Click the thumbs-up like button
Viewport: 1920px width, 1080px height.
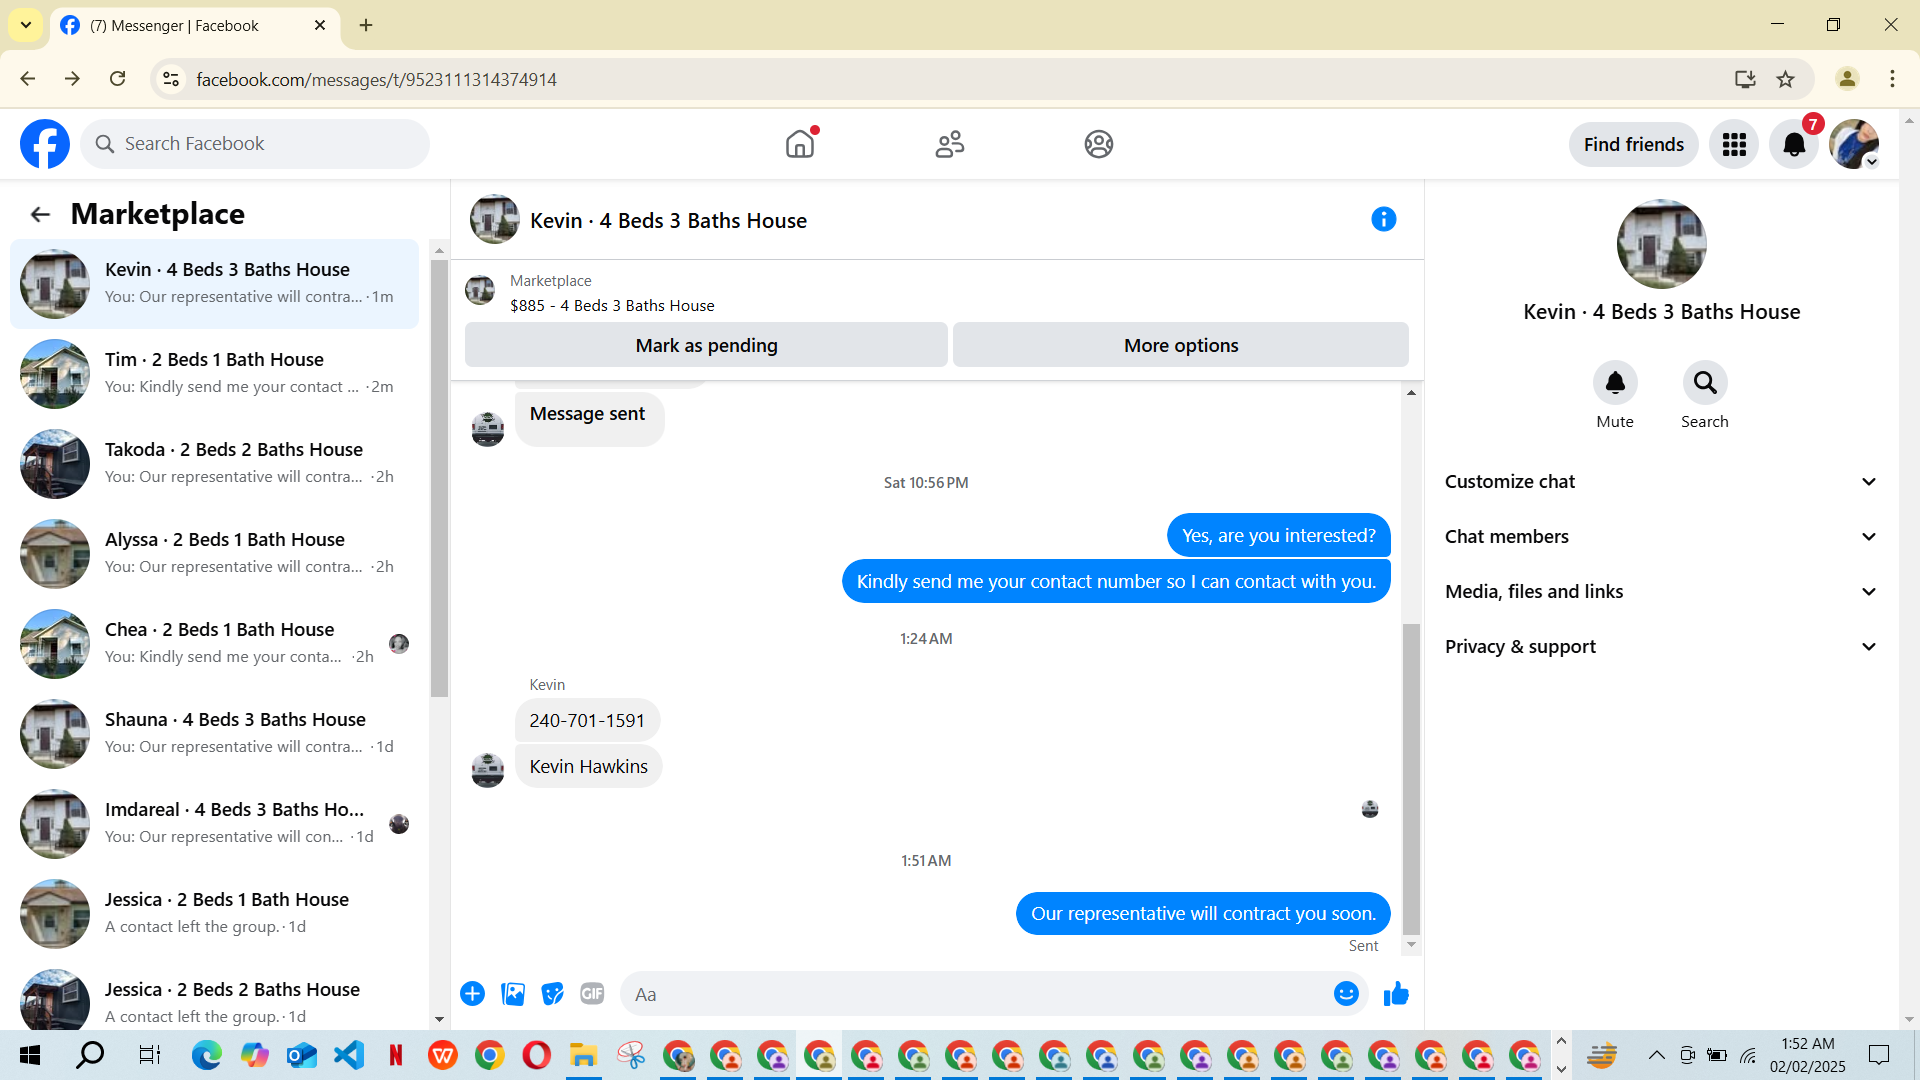point(1396,994)
